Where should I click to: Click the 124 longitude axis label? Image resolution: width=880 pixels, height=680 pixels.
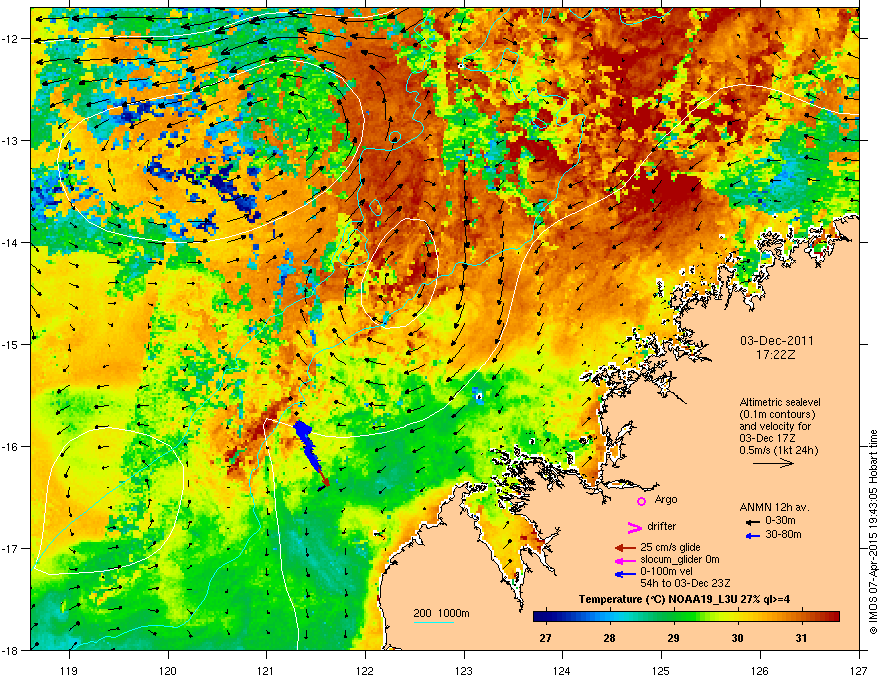pyautogui.click(x=562, y=670)
